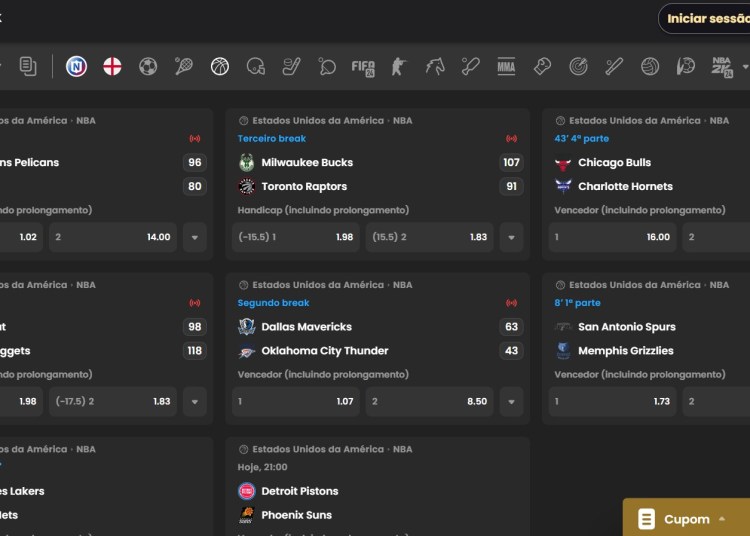Open the horse racing category

point(435,67)
